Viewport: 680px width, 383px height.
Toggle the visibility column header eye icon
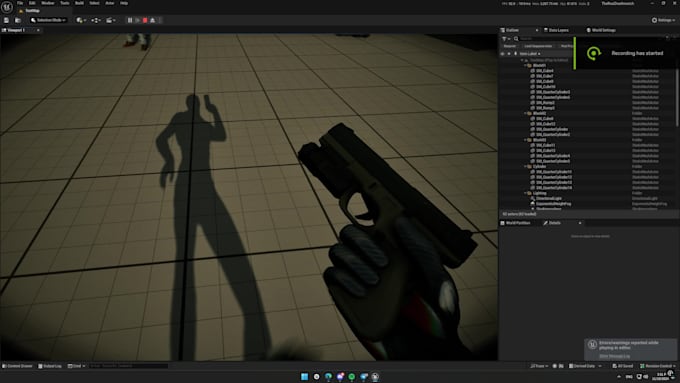(503, 54)
